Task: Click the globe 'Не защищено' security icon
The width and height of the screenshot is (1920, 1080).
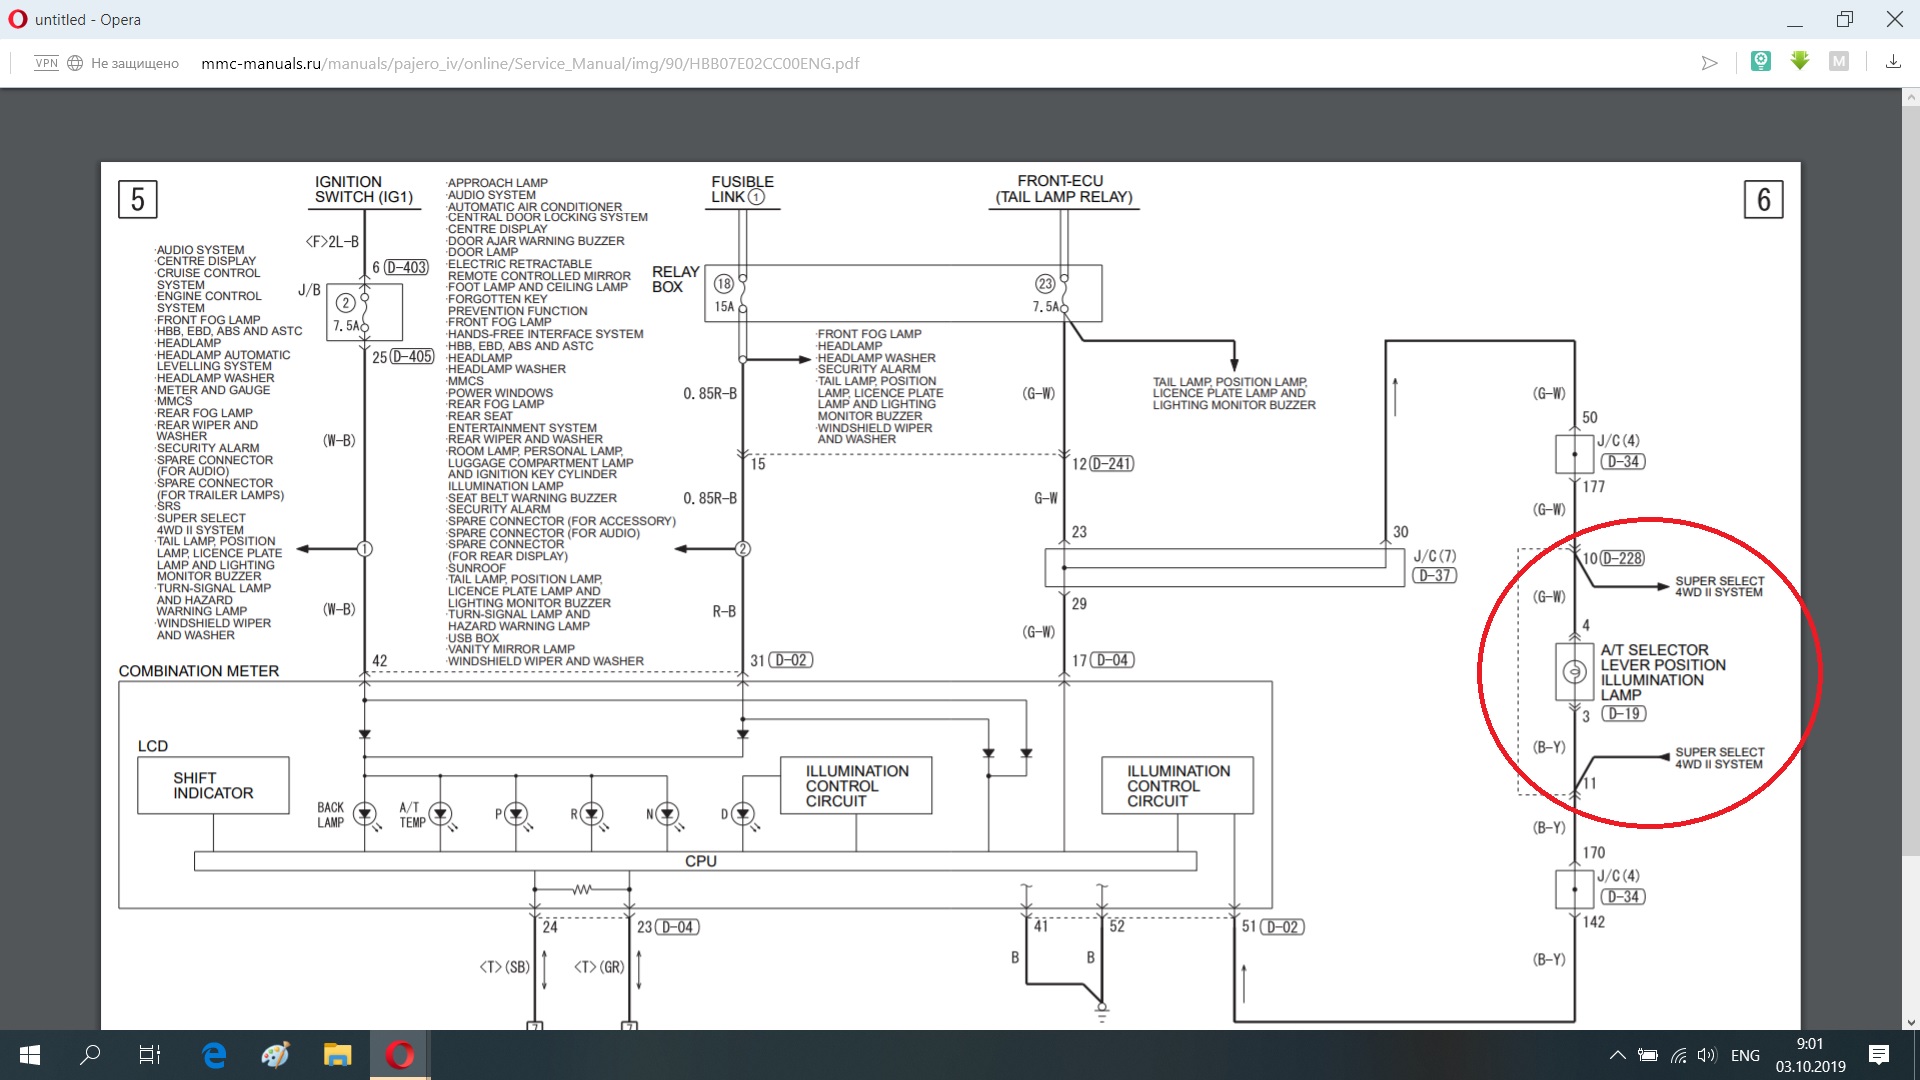Action: click(x=75, y=63)
